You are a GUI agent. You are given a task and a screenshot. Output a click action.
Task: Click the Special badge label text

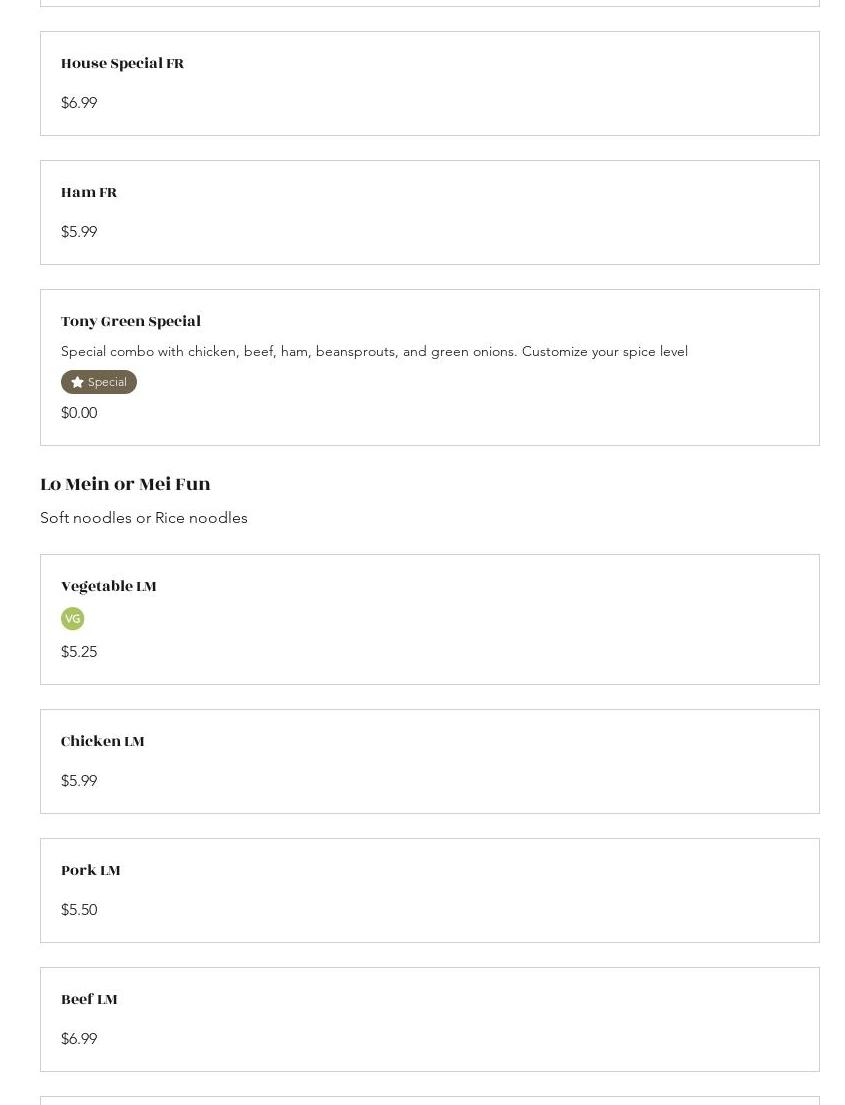[x=107, y=382]
